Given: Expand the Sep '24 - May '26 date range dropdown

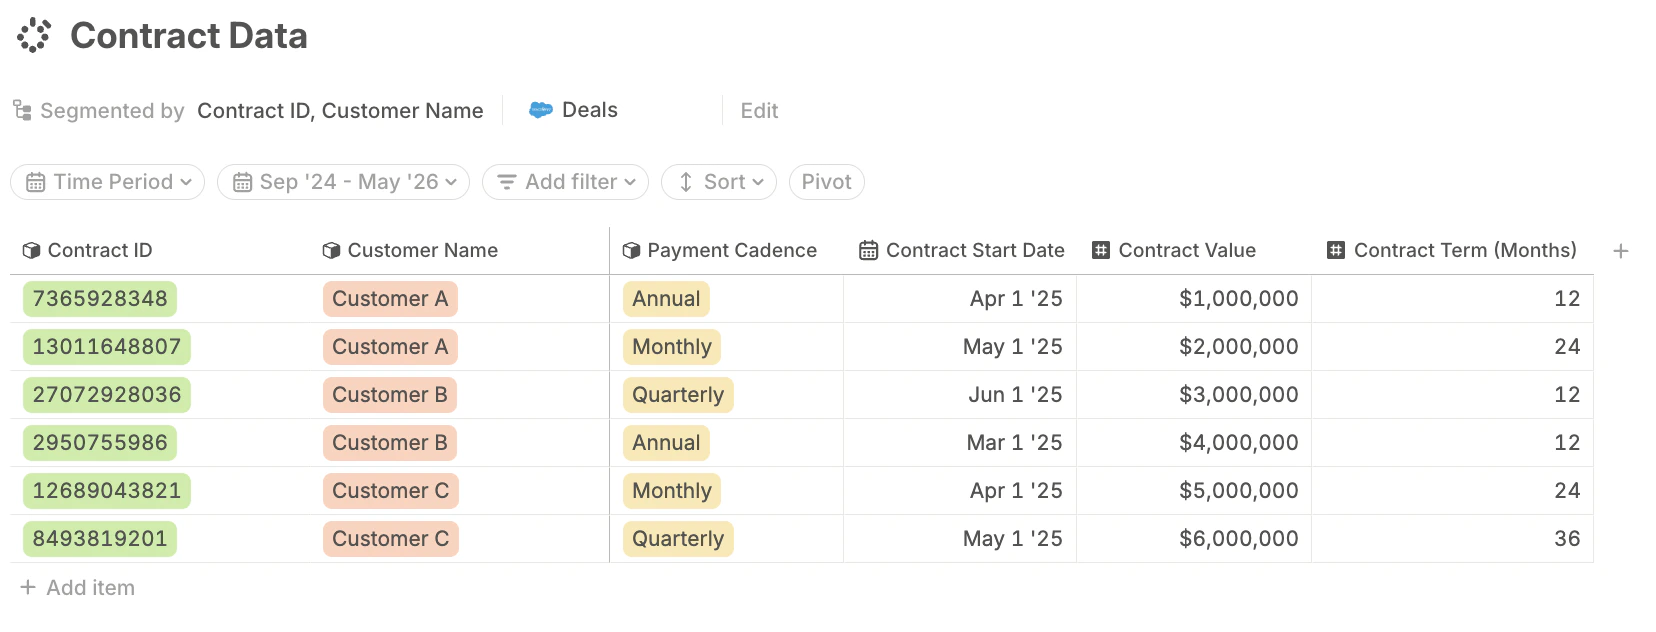Looking at the screenshot, I should [x=343, y=182].
